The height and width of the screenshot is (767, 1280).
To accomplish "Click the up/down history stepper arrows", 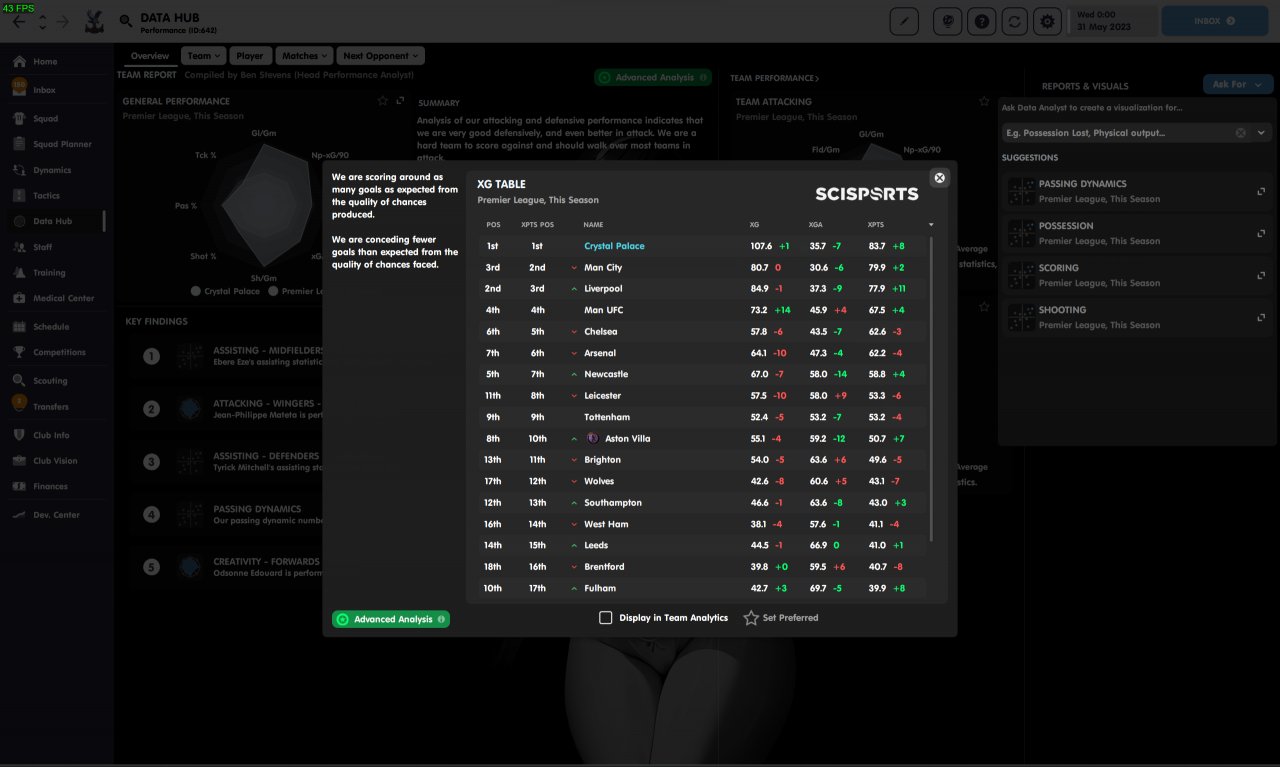I will coord(41,21).
